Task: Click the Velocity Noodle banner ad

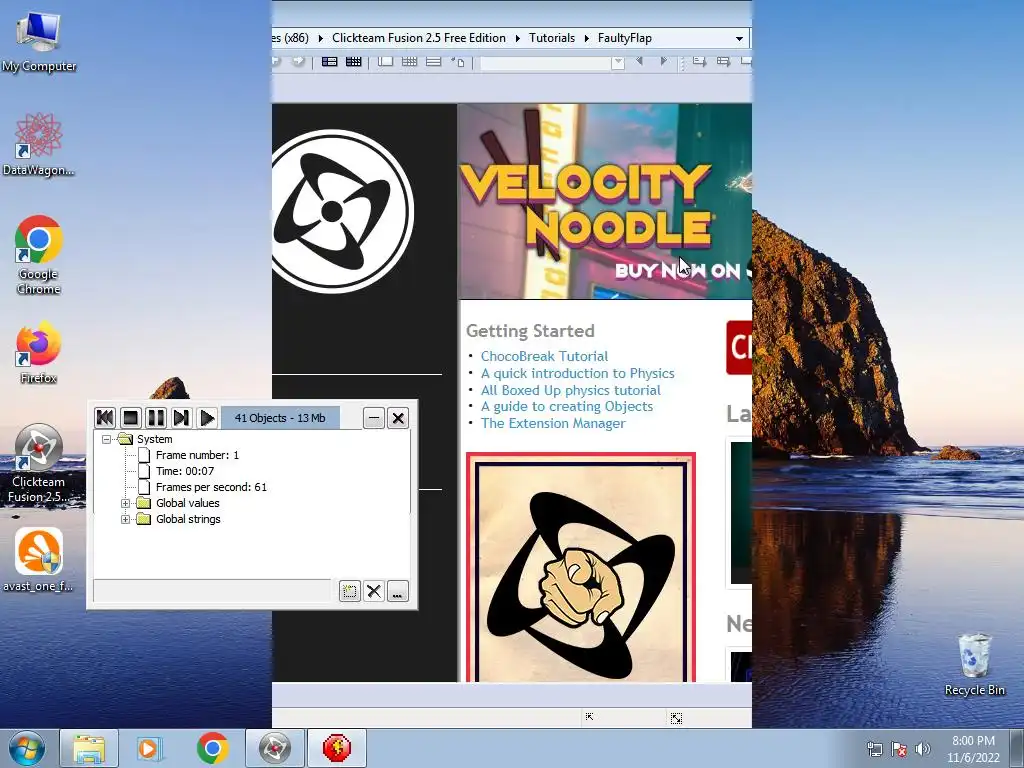Action: click(x=605, y=201)
